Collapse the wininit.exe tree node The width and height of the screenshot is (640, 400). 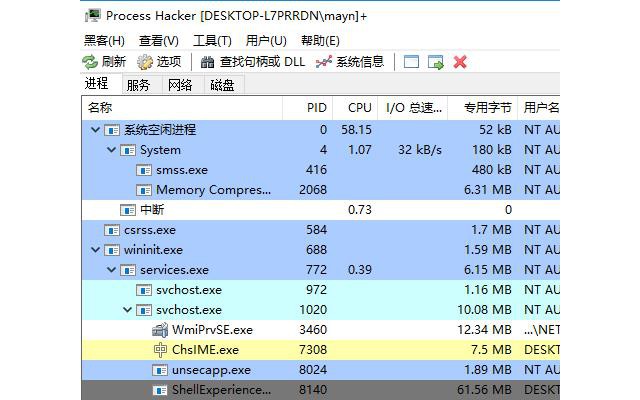pyautogui.click(x=95, y=249)
